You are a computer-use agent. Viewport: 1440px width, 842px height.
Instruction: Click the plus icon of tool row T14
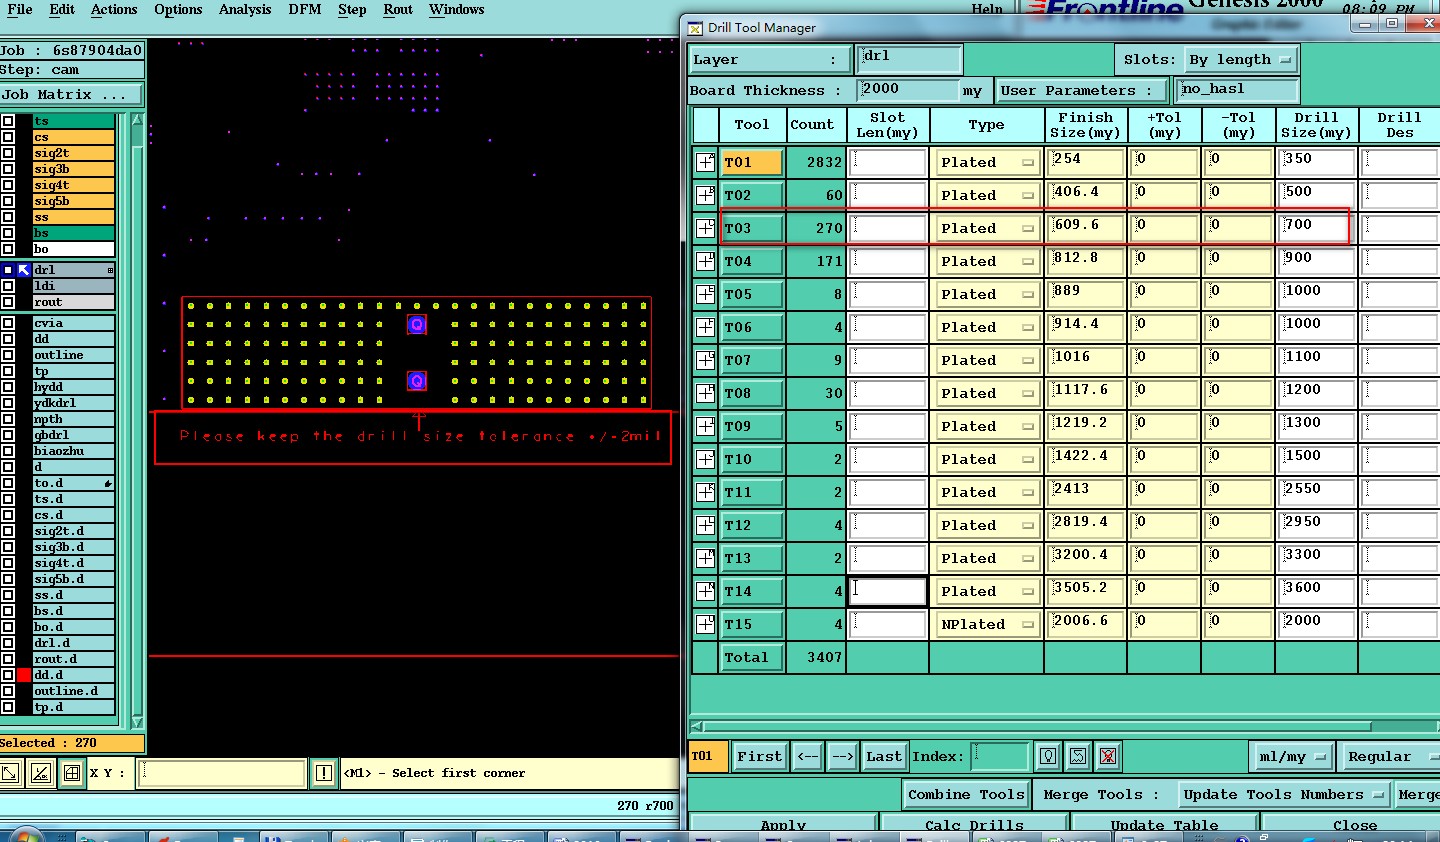[705, 591]
